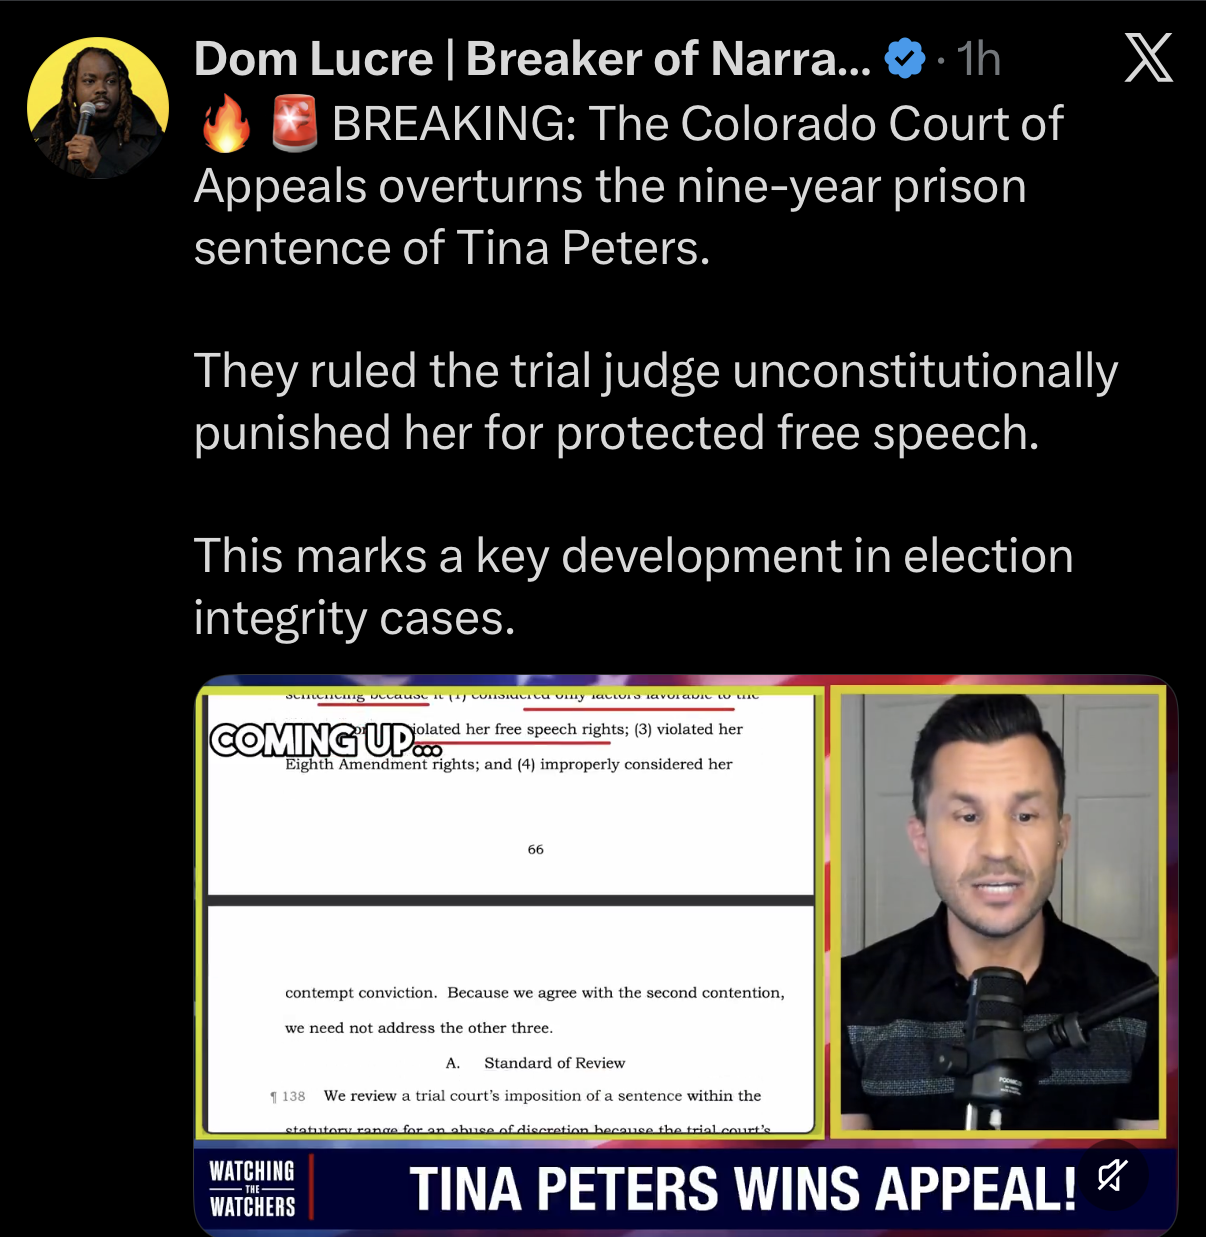Expand the truncated Breaker of Narra... name
The height and width of the screenshot is (1237, 1206).
click(668, 59)
